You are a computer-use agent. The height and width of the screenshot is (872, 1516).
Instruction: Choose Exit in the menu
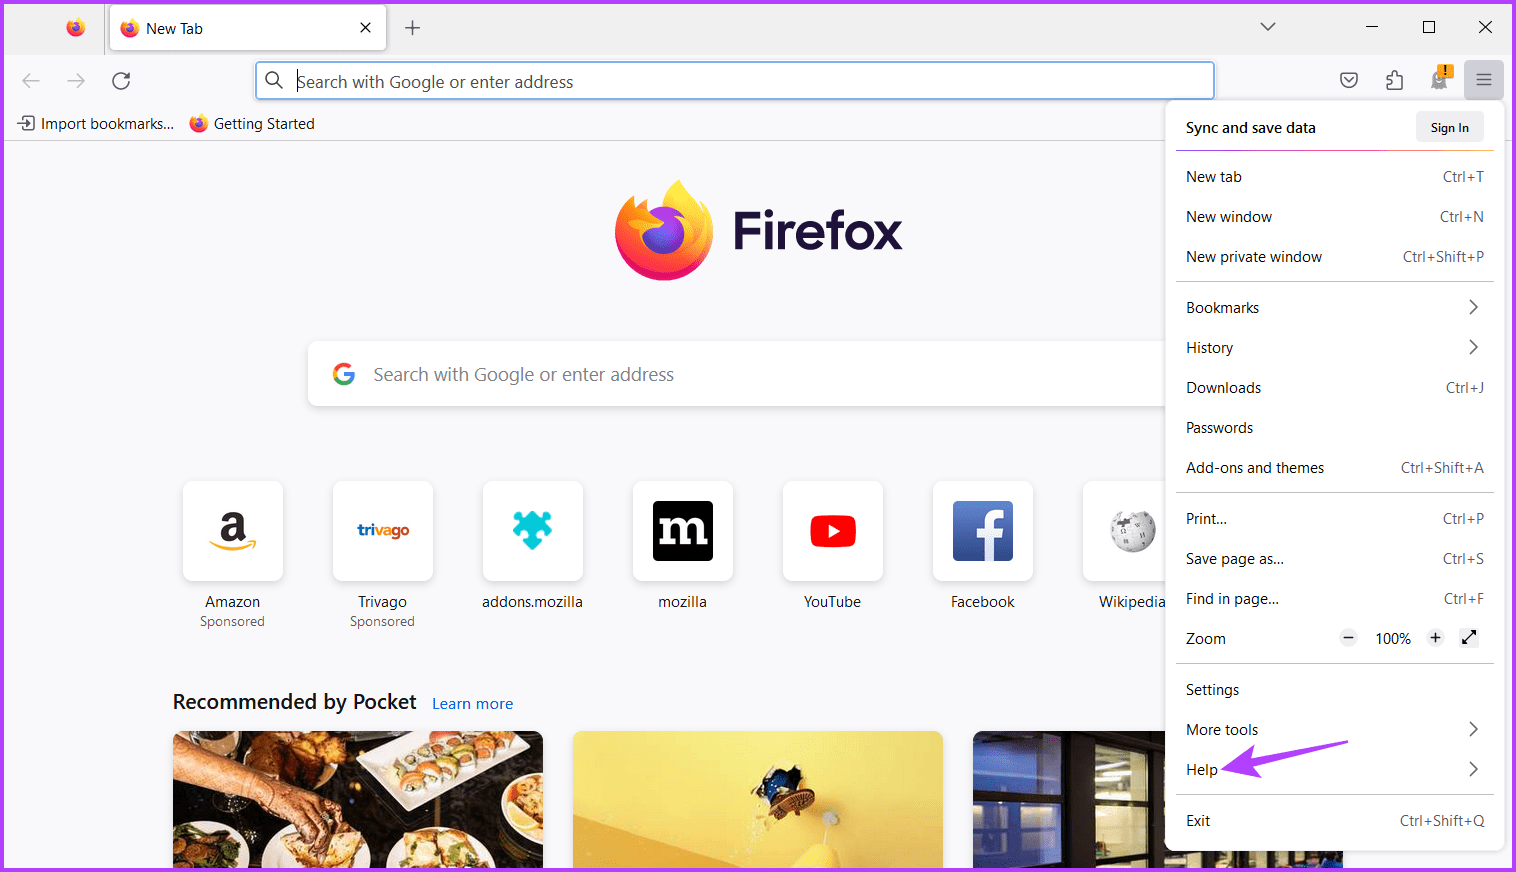[1334, 821]
